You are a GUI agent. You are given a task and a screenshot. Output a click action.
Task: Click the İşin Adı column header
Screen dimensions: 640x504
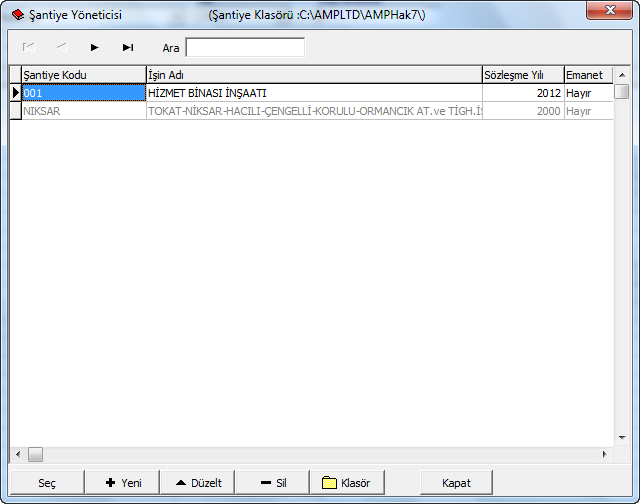point(313,75)
